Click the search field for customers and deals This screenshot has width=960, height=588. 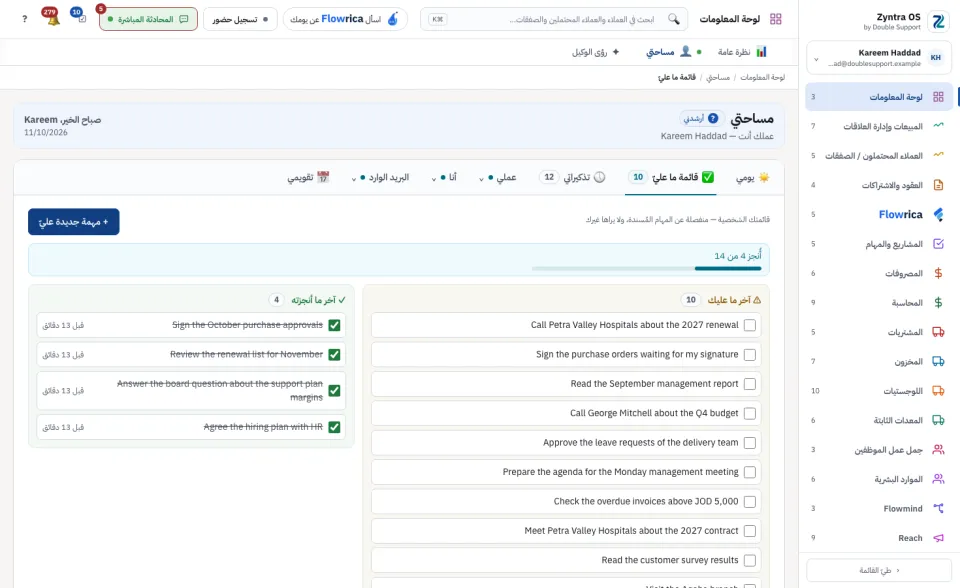tap(554, 19)
